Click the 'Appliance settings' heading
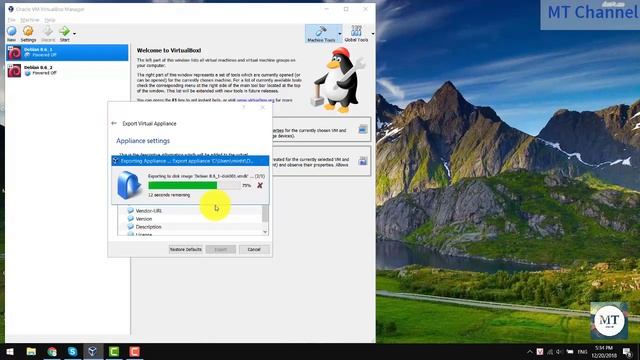 (143, 141)
